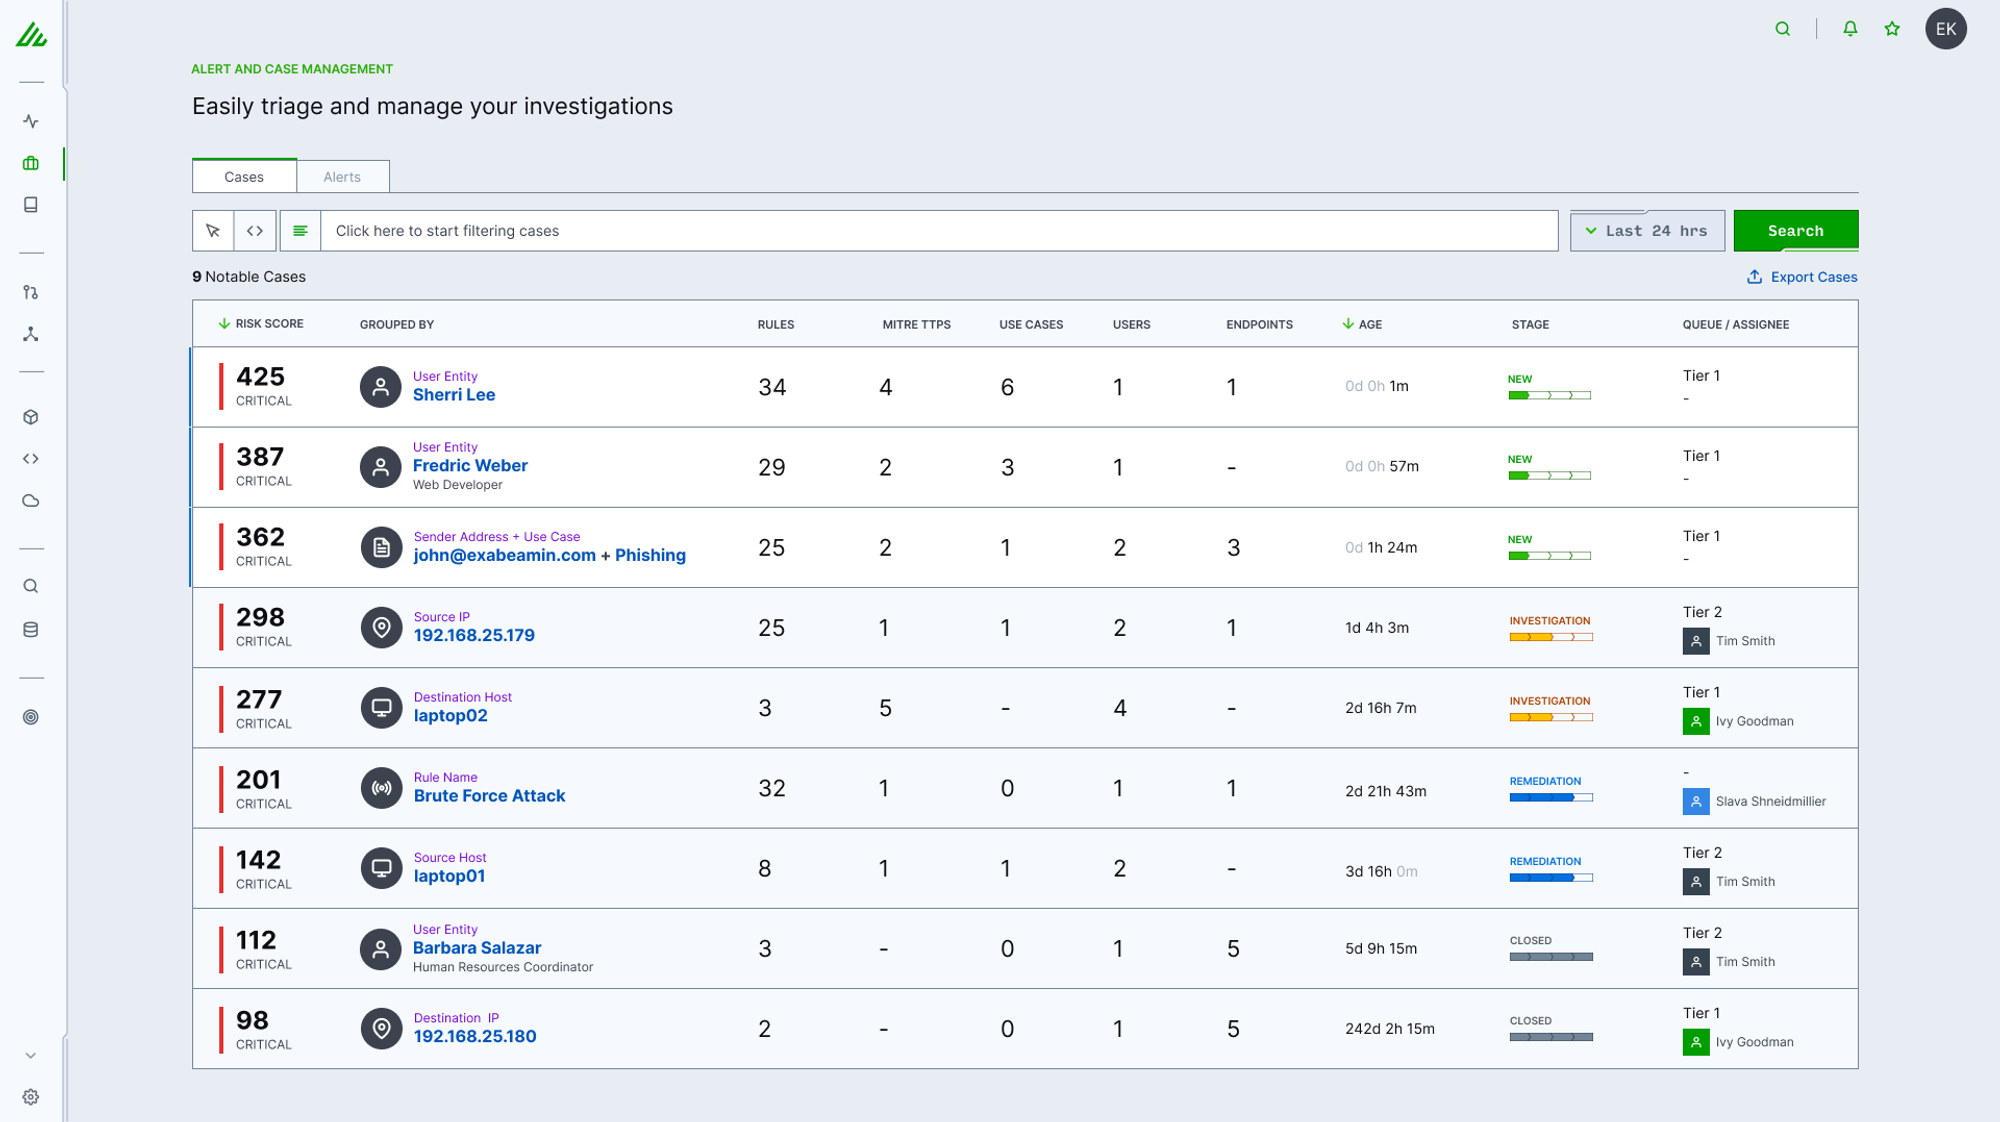The width and height of the screenshot is (2000, 1122).
Task: Click the Brute Force Attack remediation progress bar
Action: [x=1551, y=797]
